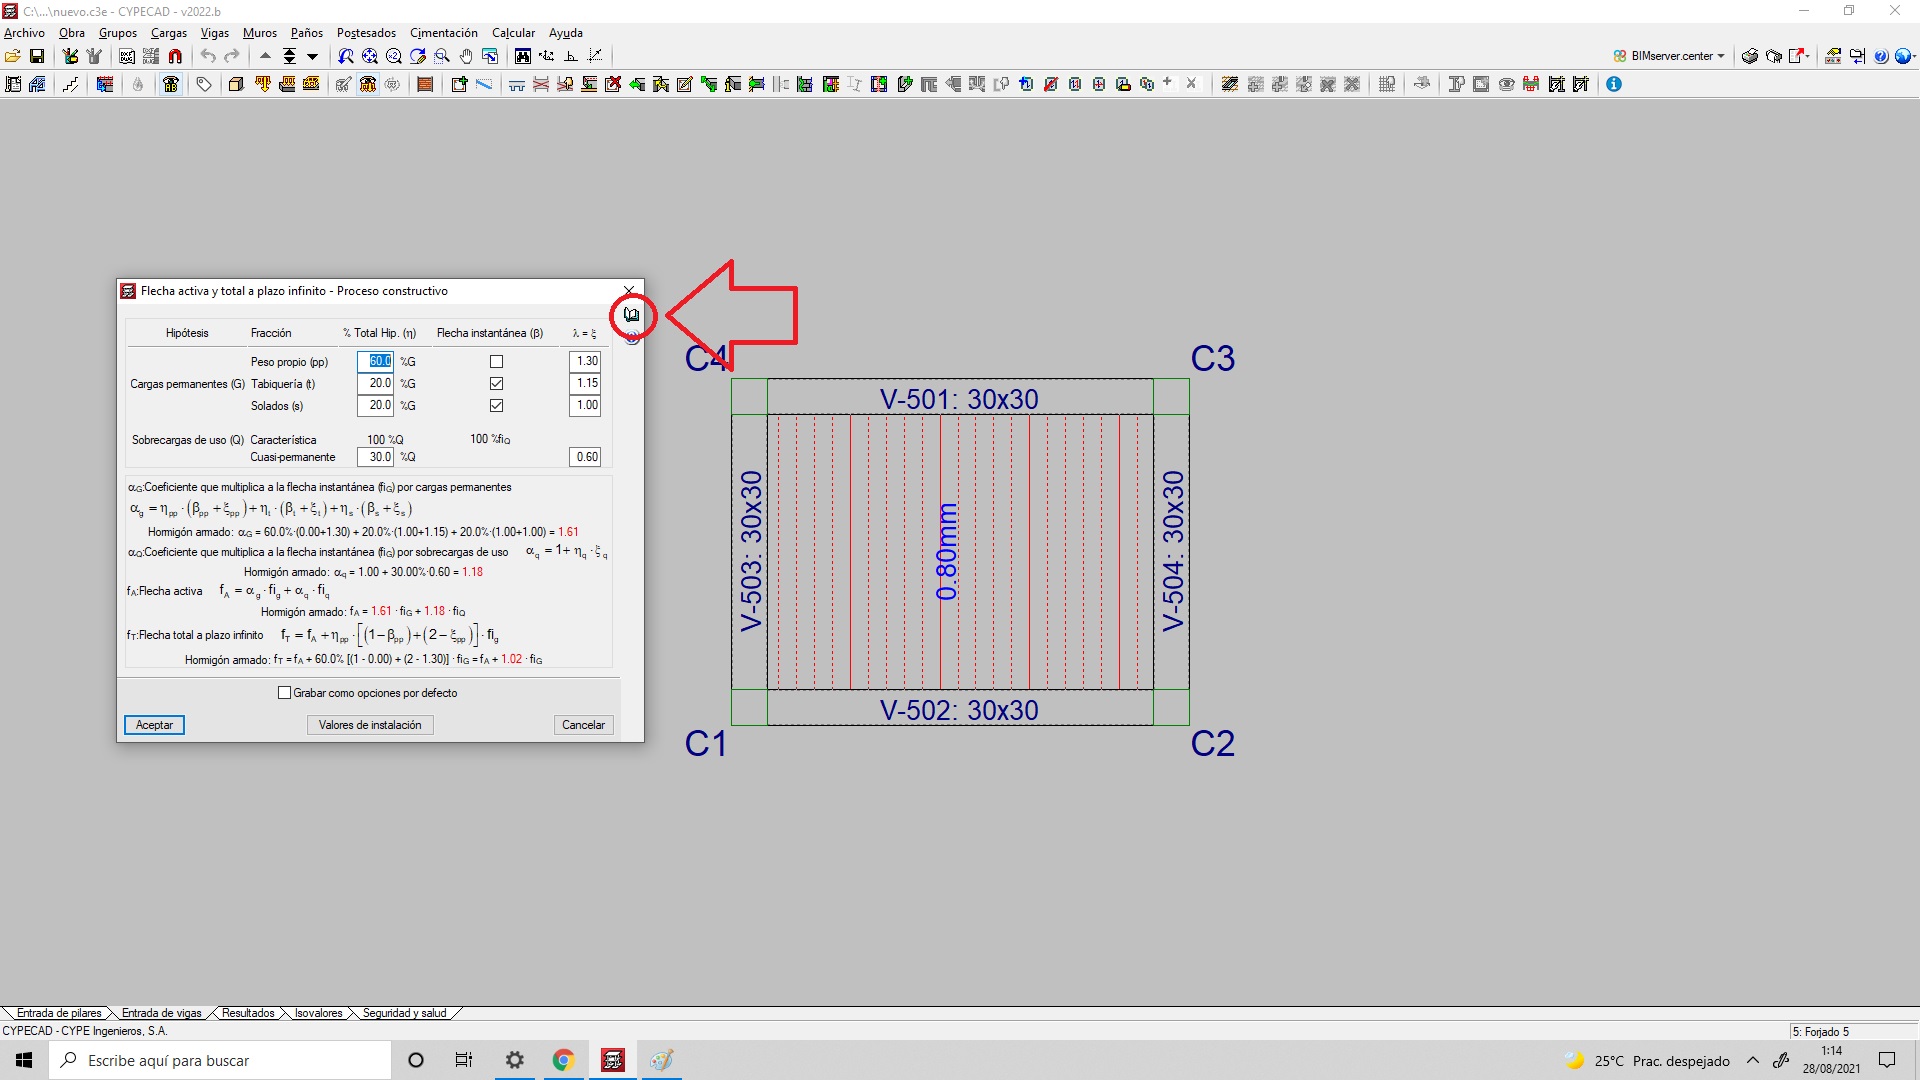The height and width of the screenshot is (1080, 1920).
Task: Click the book help icon in dialog
Action: pos(632,314)
